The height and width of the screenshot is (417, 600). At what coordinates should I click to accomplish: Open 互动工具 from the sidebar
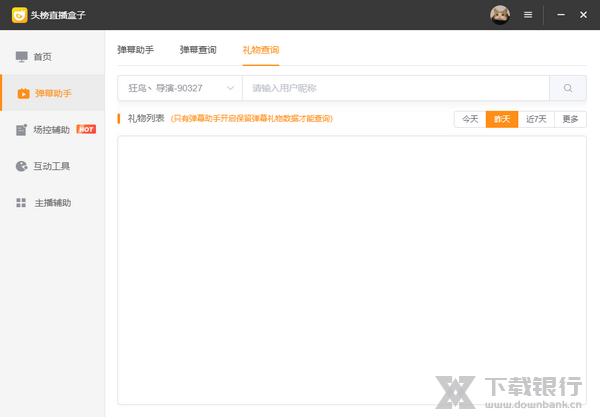pyautogui.click(x=52, y=166)
